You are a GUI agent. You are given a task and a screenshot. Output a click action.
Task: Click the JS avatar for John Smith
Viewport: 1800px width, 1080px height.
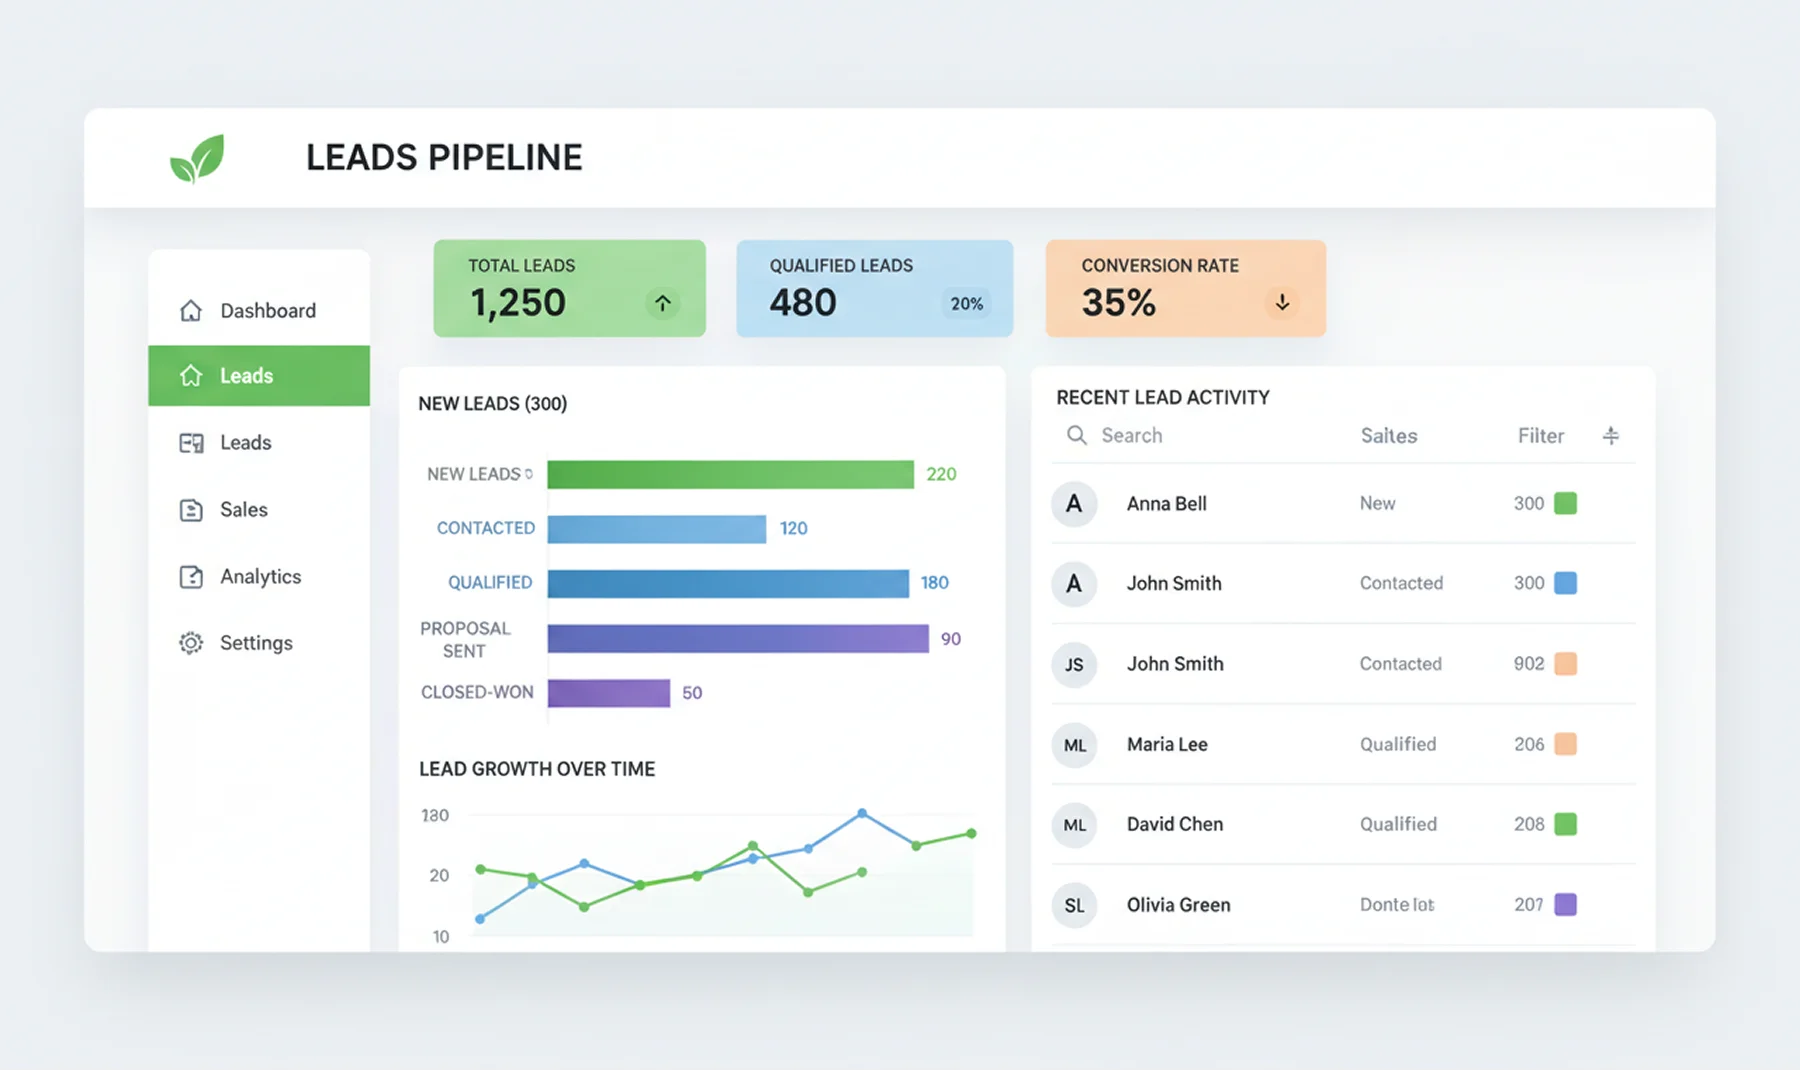point(1074,665)
